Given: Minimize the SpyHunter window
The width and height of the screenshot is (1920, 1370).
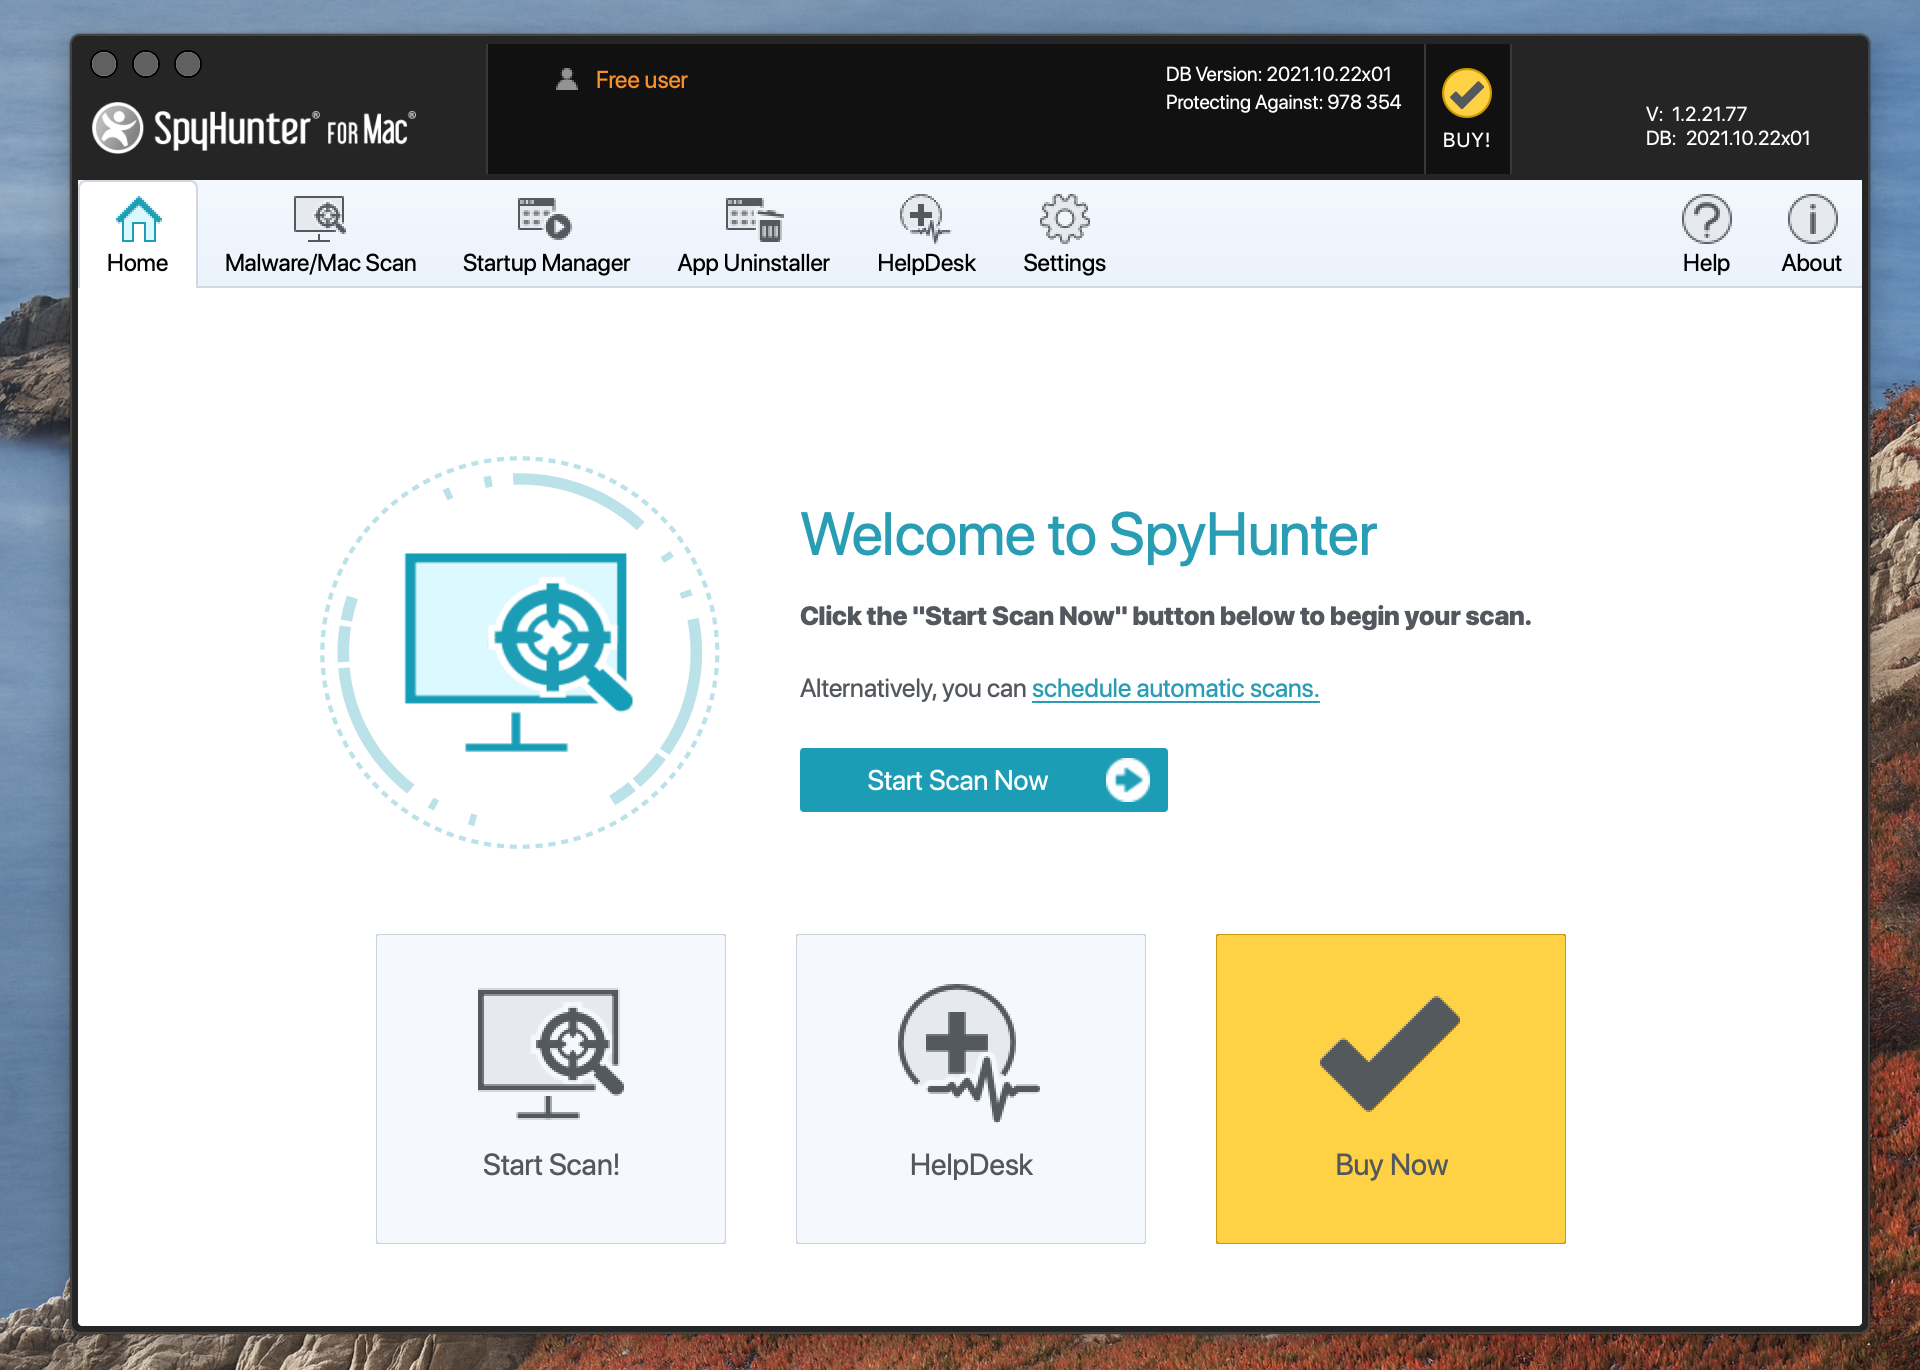Looking at the screenshot, I should coord(146,64).
